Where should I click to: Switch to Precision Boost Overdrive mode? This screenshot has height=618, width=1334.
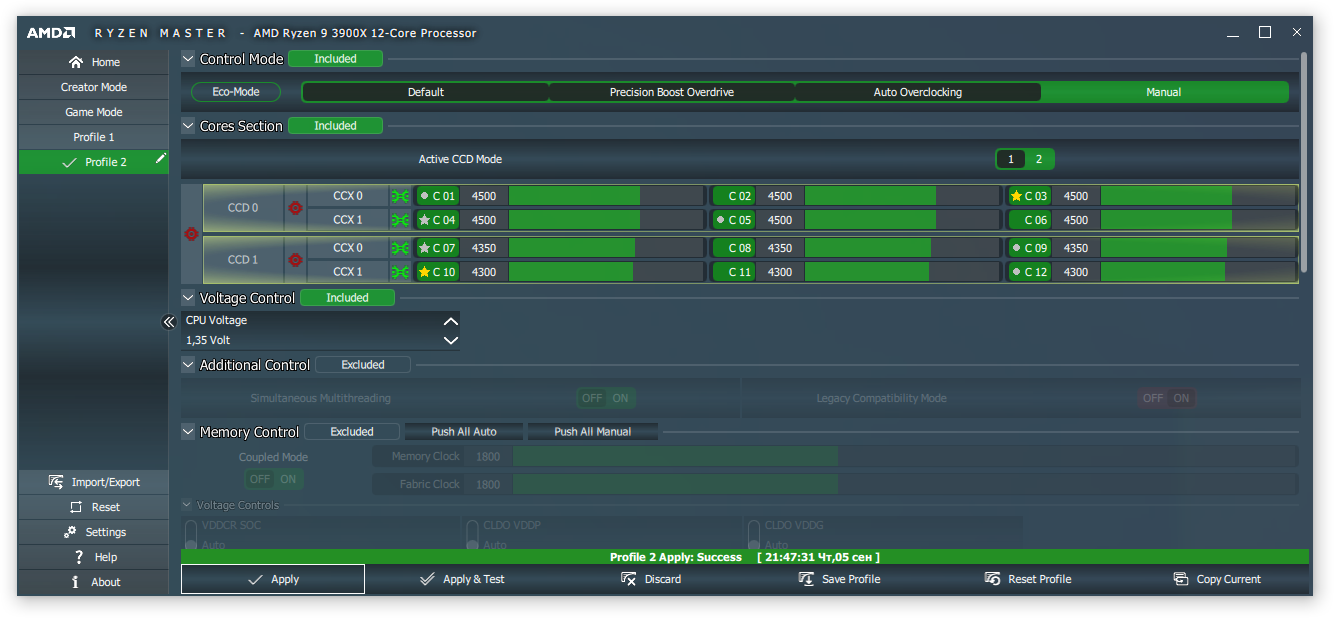671,92
